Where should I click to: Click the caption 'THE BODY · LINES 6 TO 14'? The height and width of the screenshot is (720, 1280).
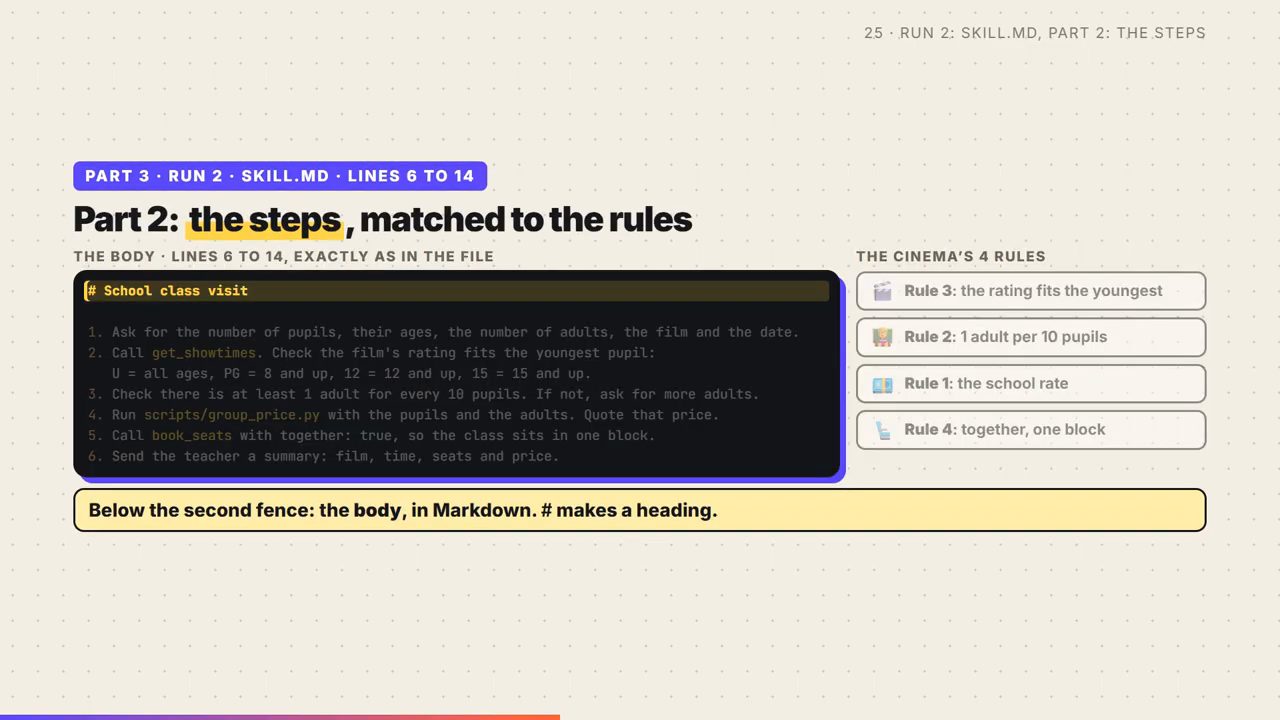click(x=284, y=256)
